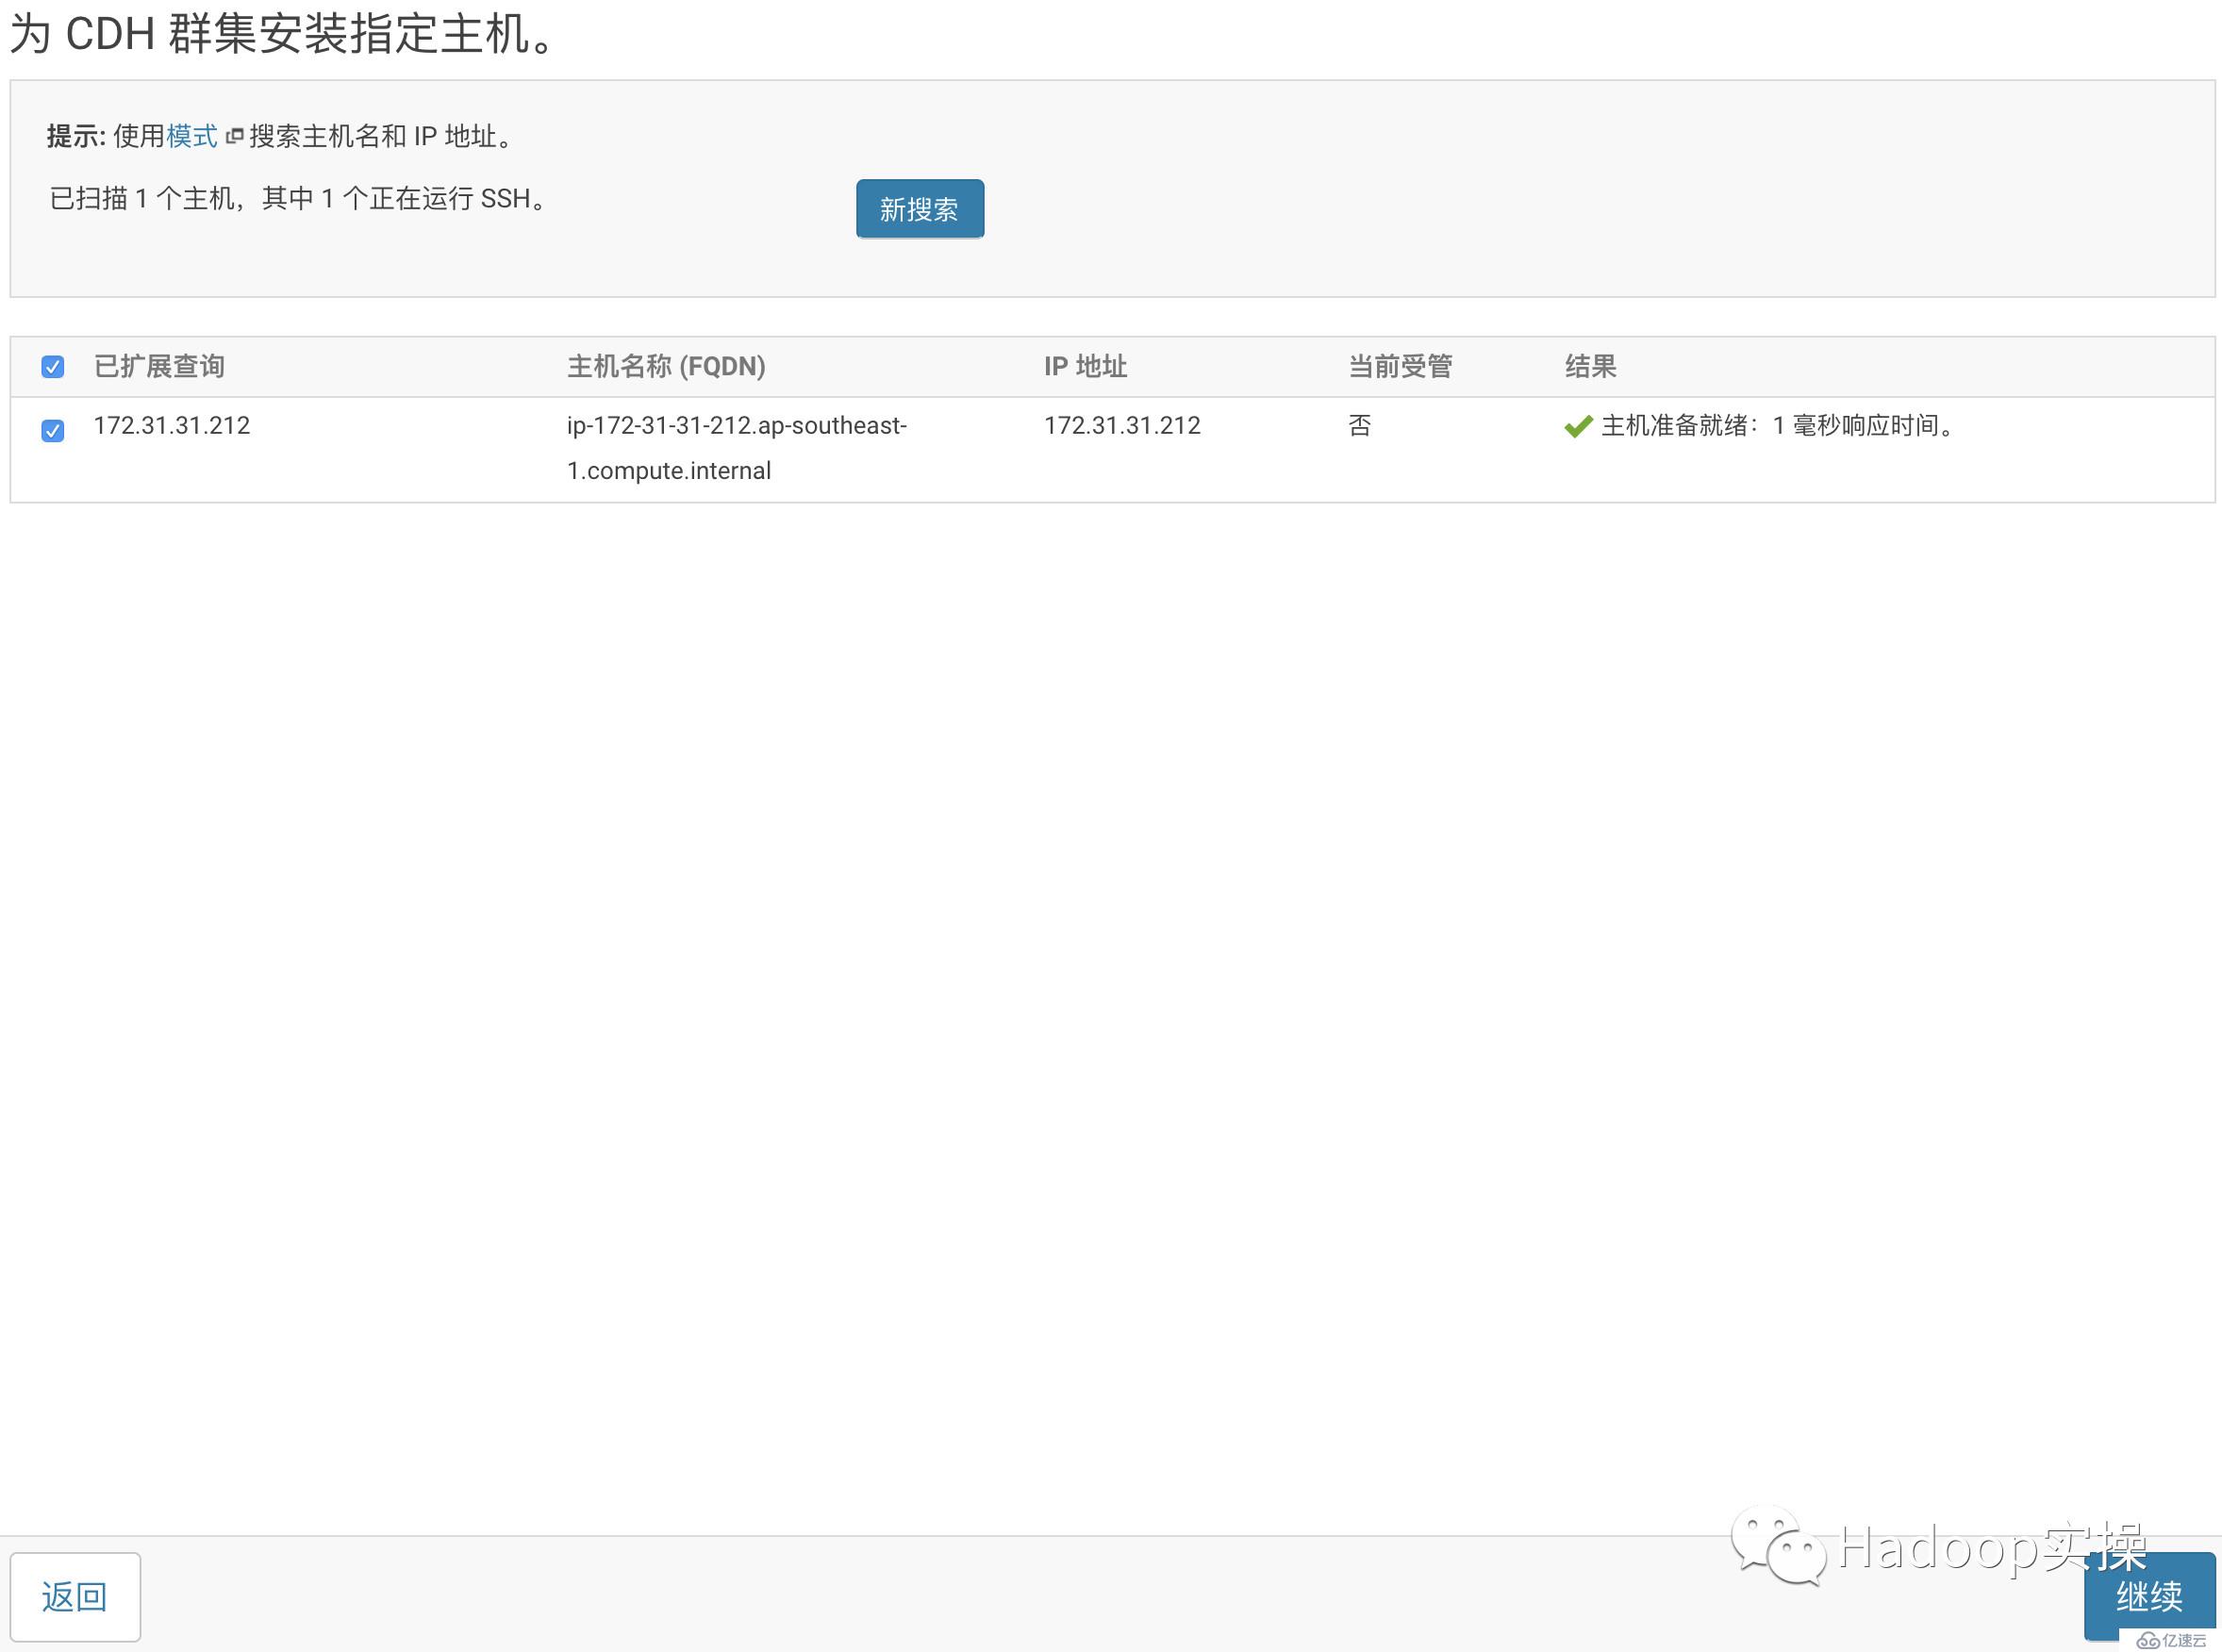Click the 主机名称 (FQDN) column header
2222x1652 pixels.
(666, 366)
